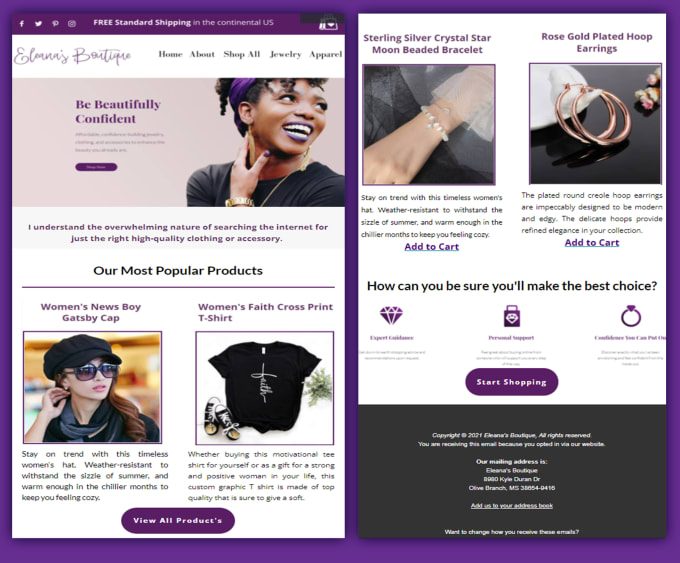Open the News Boy Gatsby Cap image
The height and width of the screenshot is (563, 680).
[x=92, y=387]
